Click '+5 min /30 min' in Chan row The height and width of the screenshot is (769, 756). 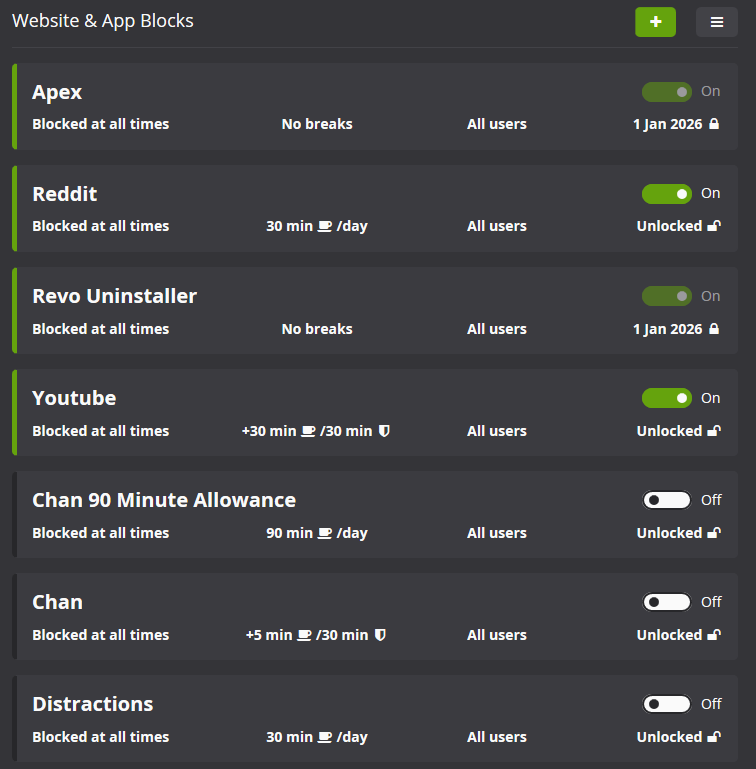point(316,635)
